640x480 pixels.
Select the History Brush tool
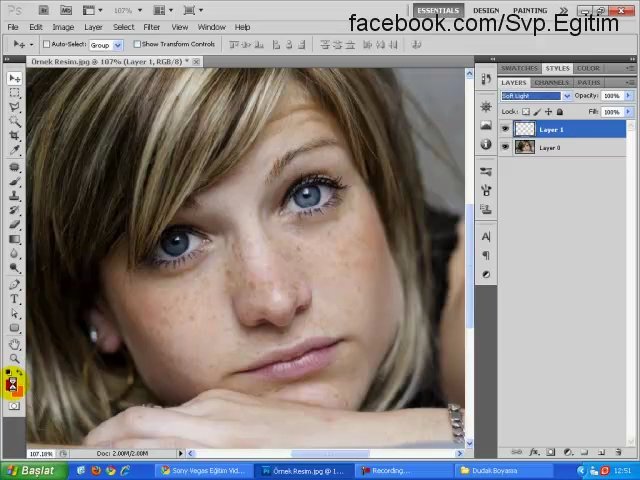[x=15, y=210]
